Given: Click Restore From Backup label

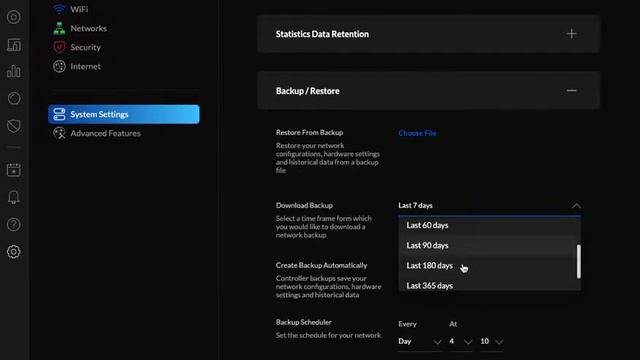Looking at the screenshot, I should pyautogui.click(x=309, y=132).
